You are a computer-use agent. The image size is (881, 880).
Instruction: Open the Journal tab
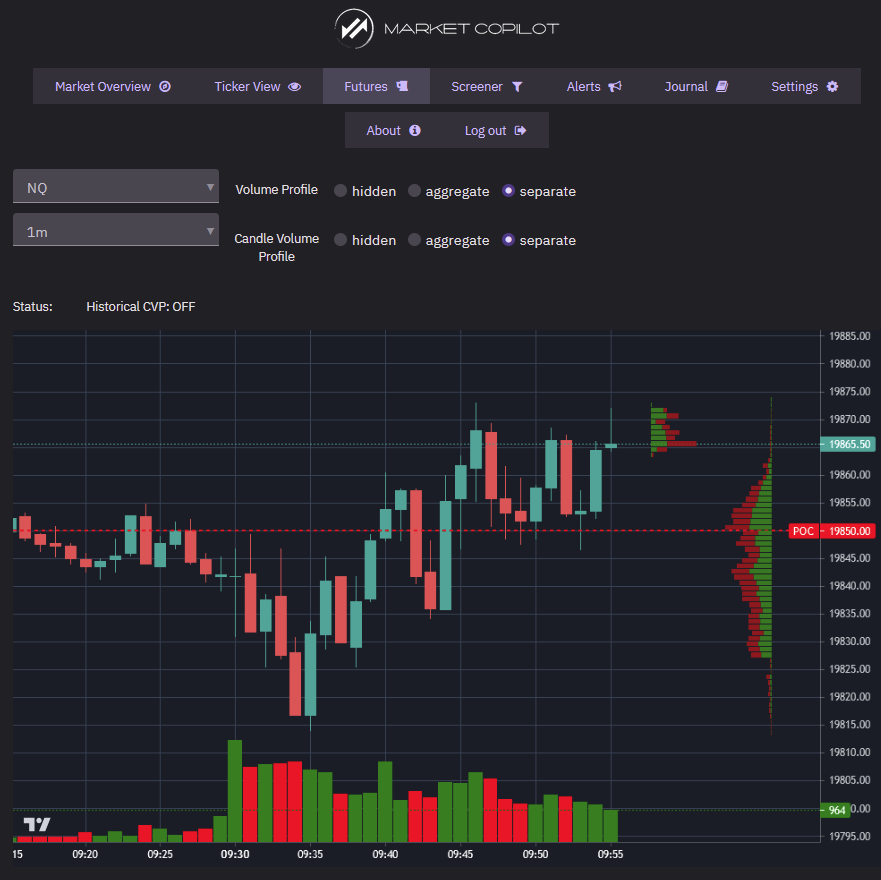697,87
